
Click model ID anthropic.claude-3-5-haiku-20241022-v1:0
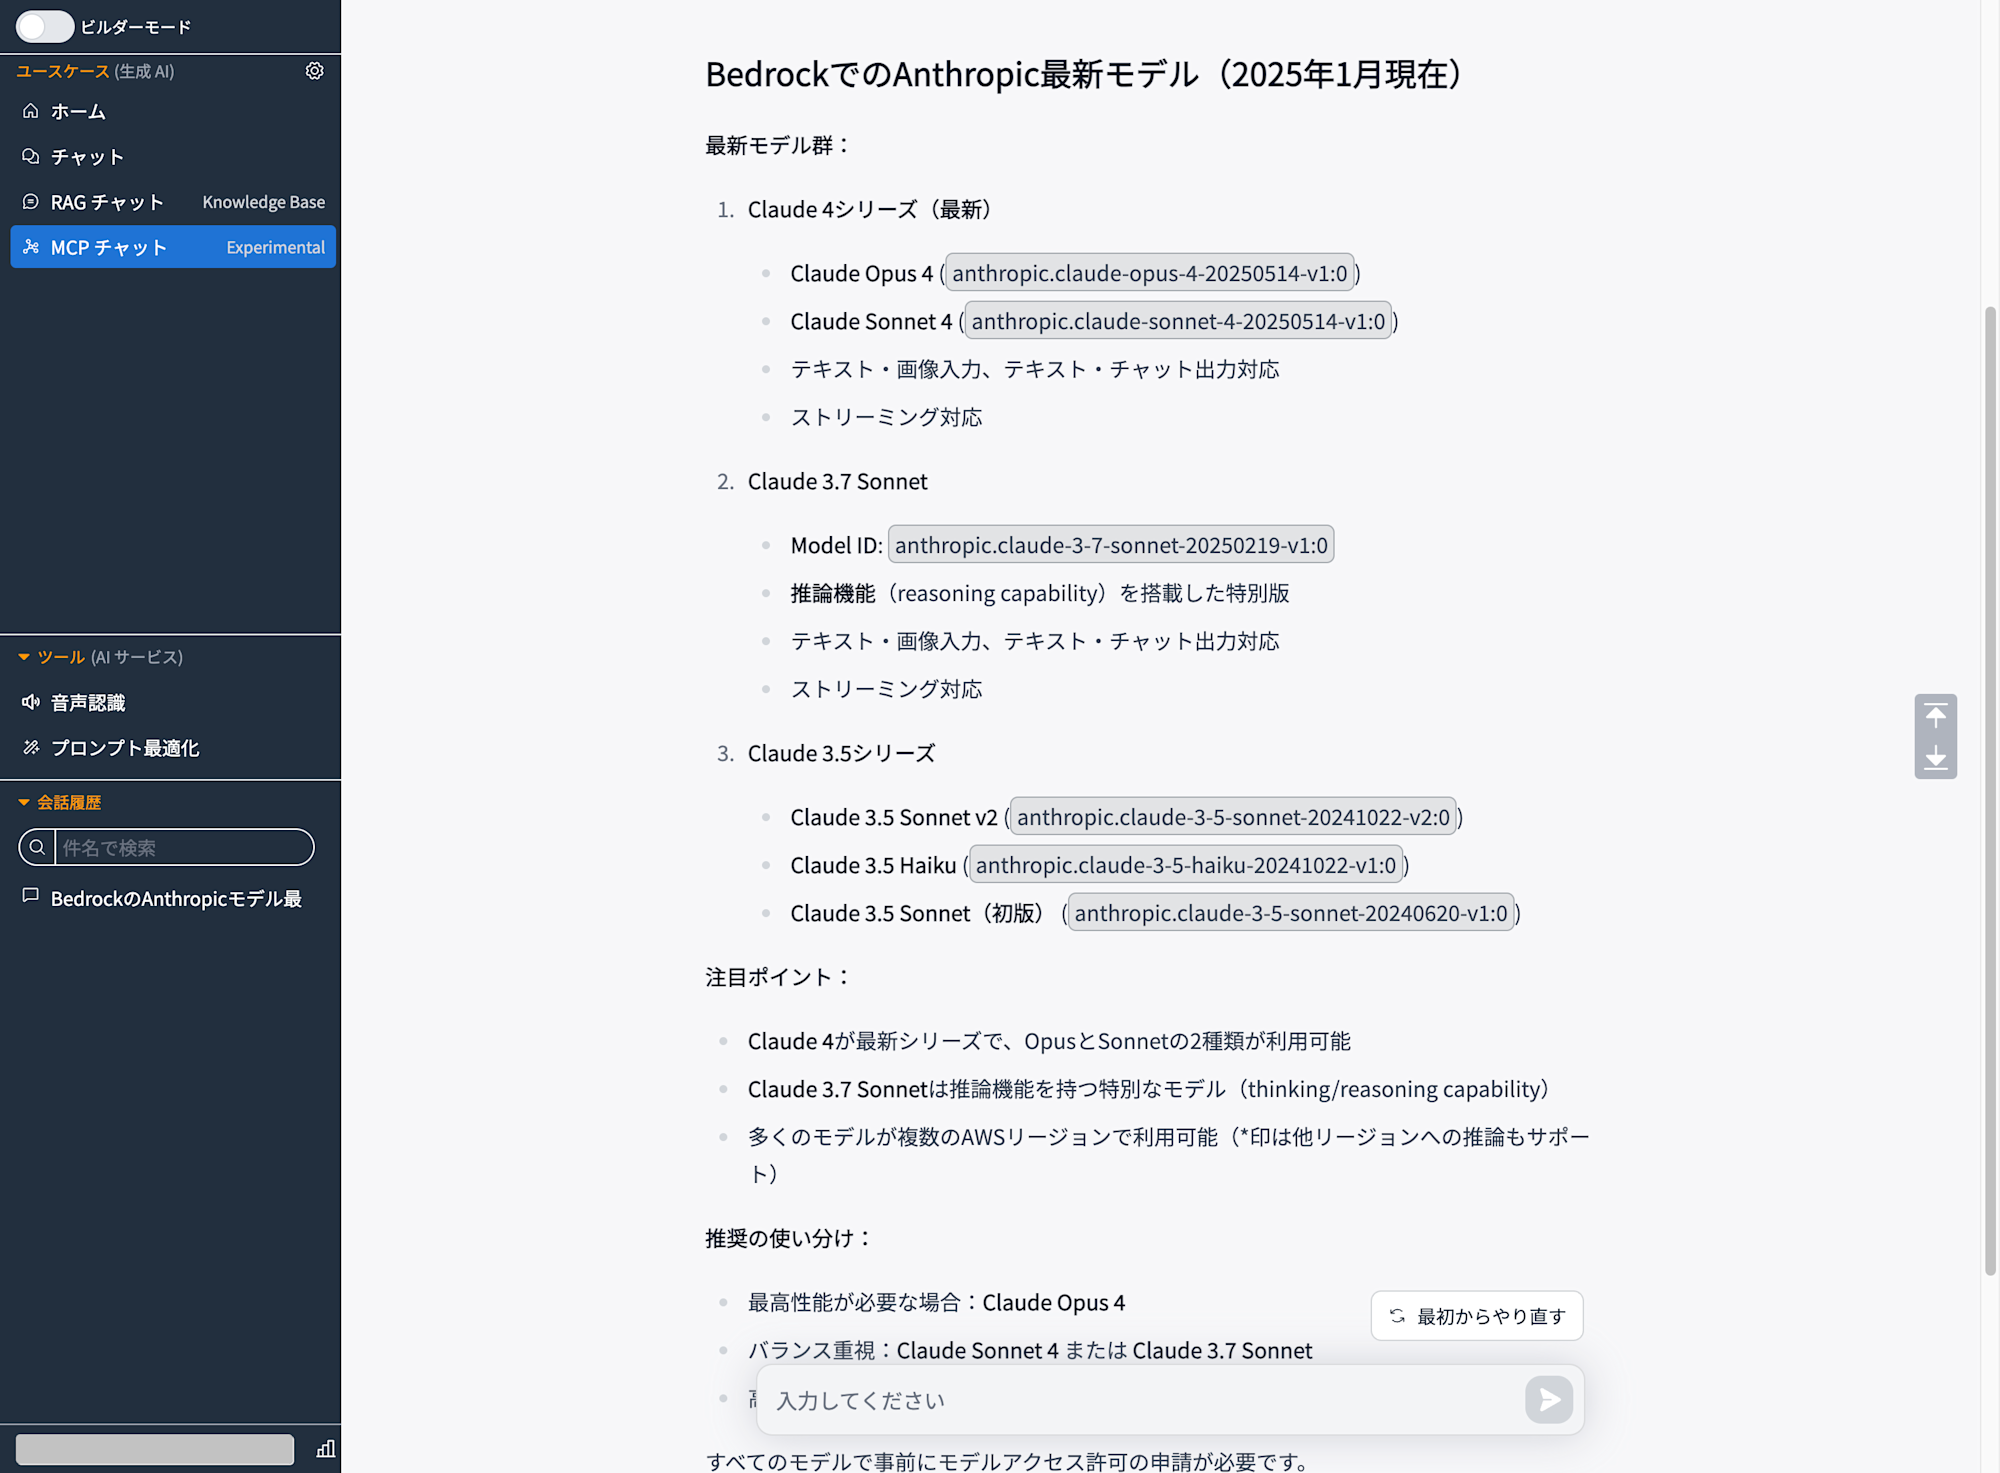(x=1186, y=865)
